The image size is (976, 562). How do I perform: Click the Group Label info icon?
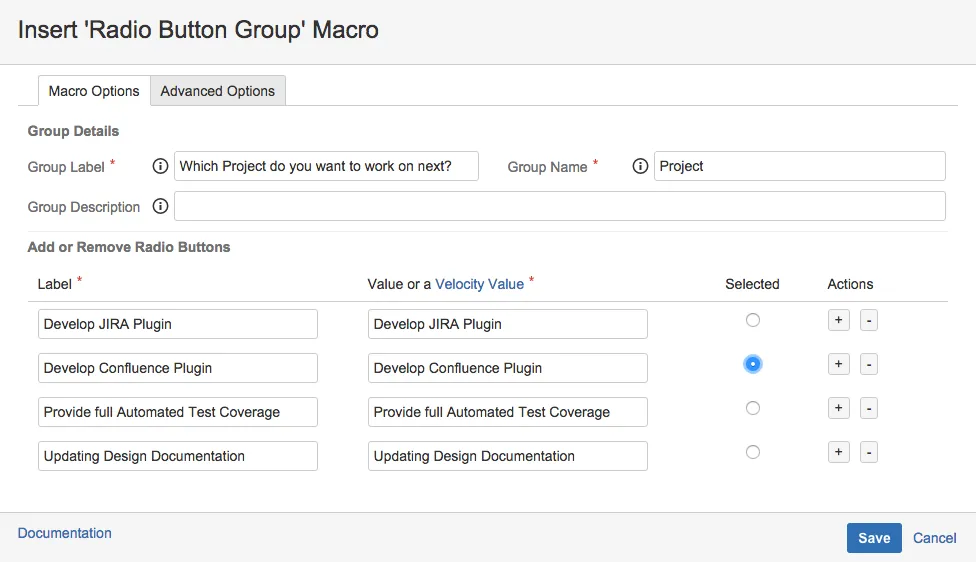tap(160, 166)
